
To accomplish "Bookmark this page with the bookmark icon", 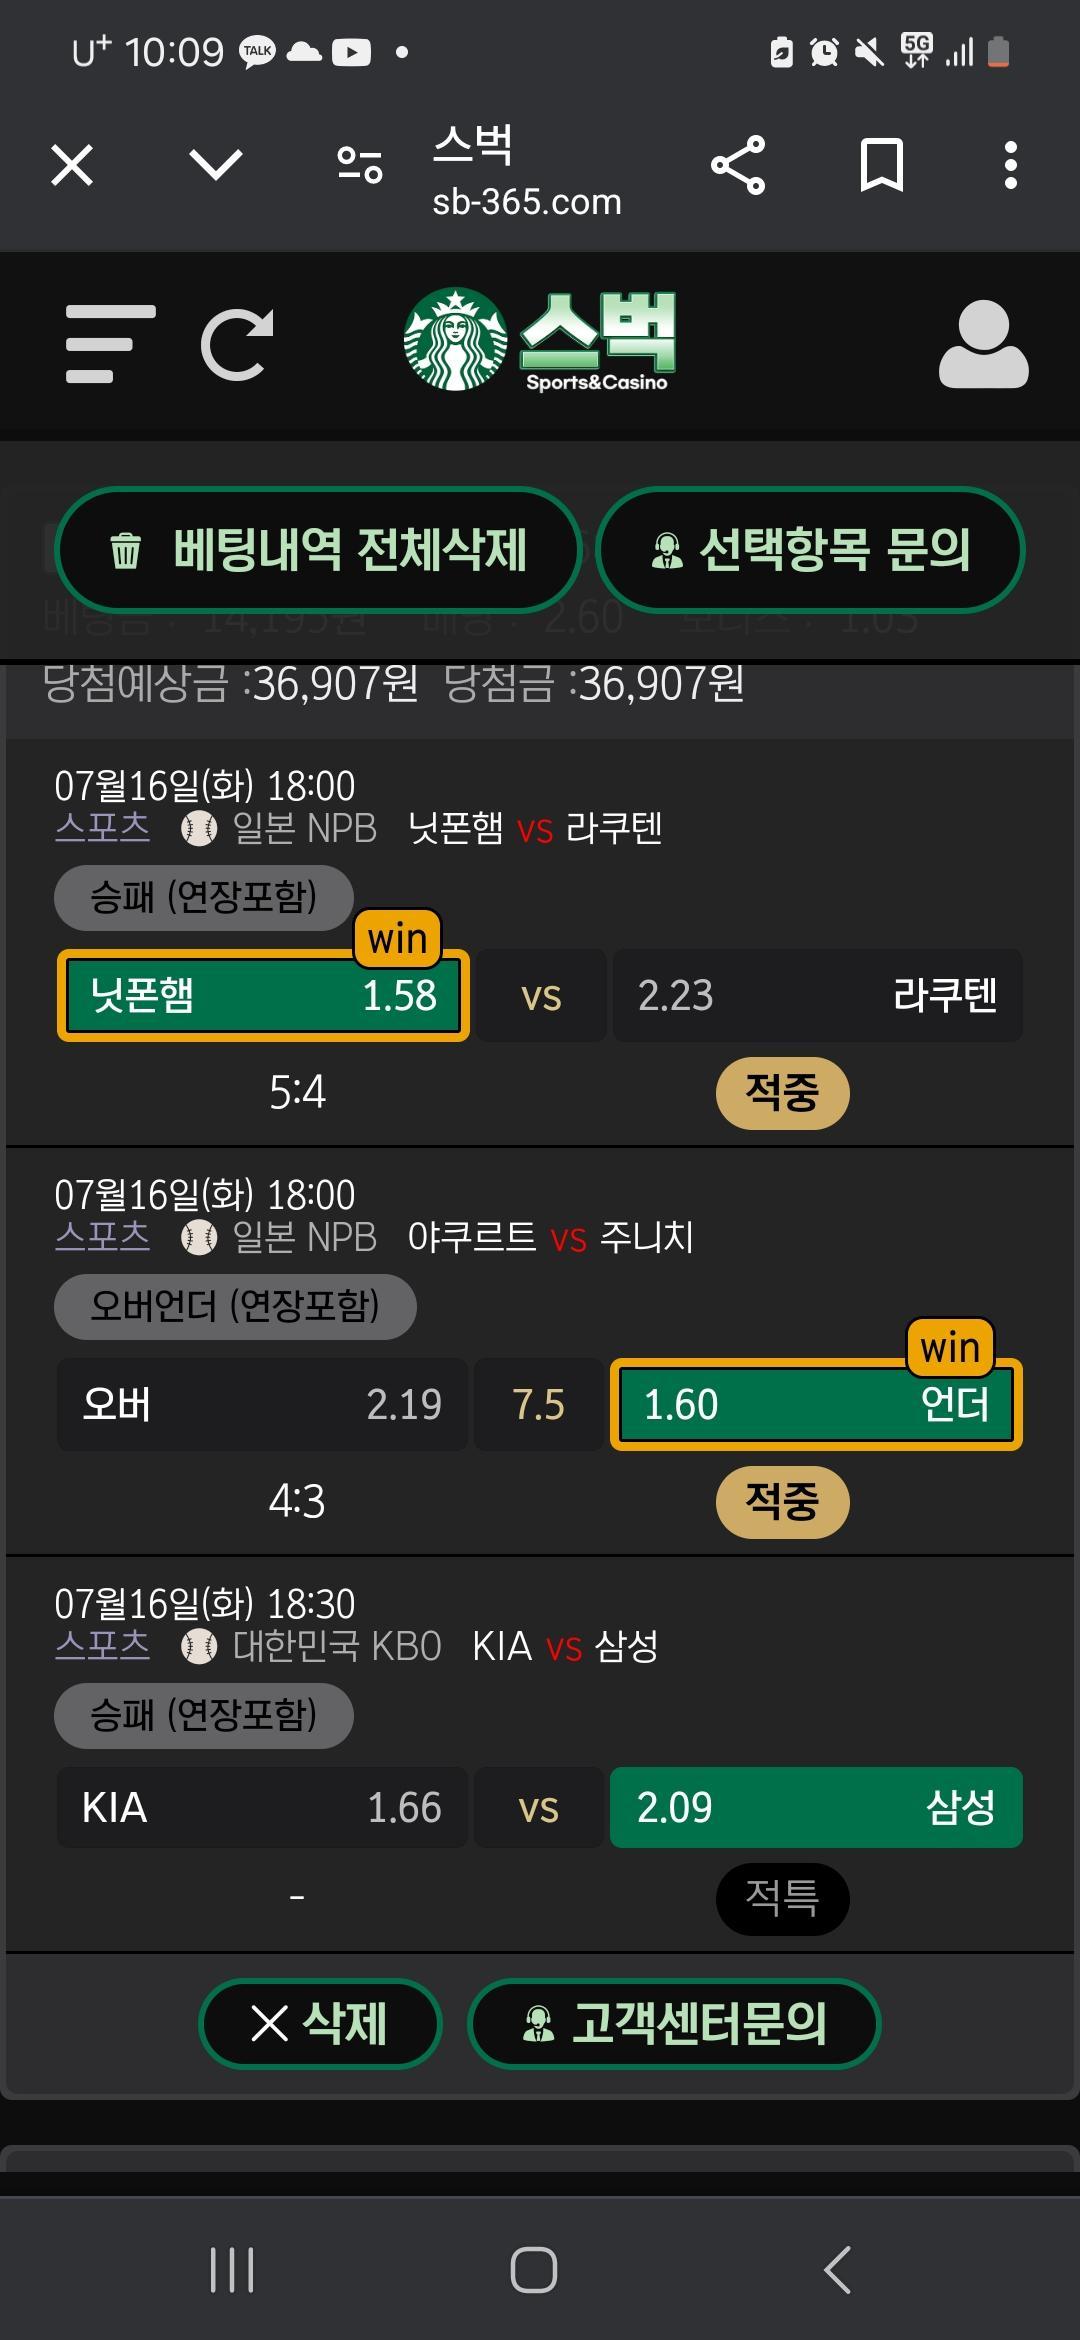I will [881, 165].
